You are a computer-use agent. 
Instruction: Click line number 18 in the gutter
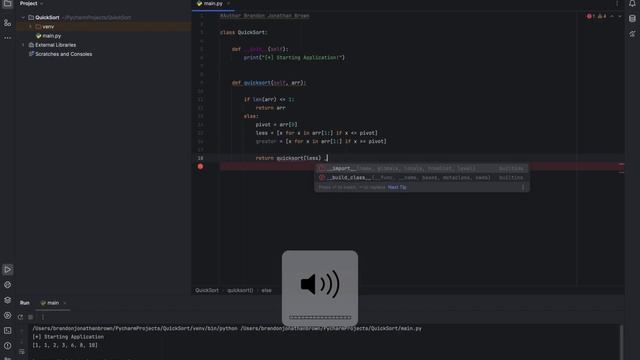pos(200,158)
